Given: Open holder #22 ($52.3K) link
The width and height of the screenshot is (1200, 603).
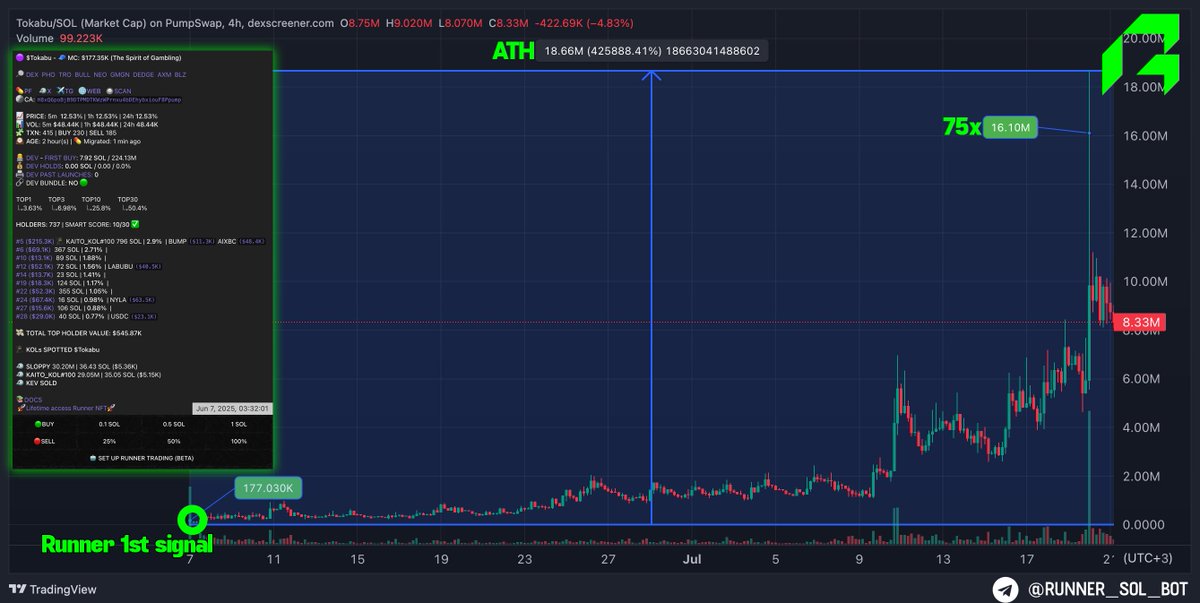Looking at the screenshot, I should pos(35,292).
